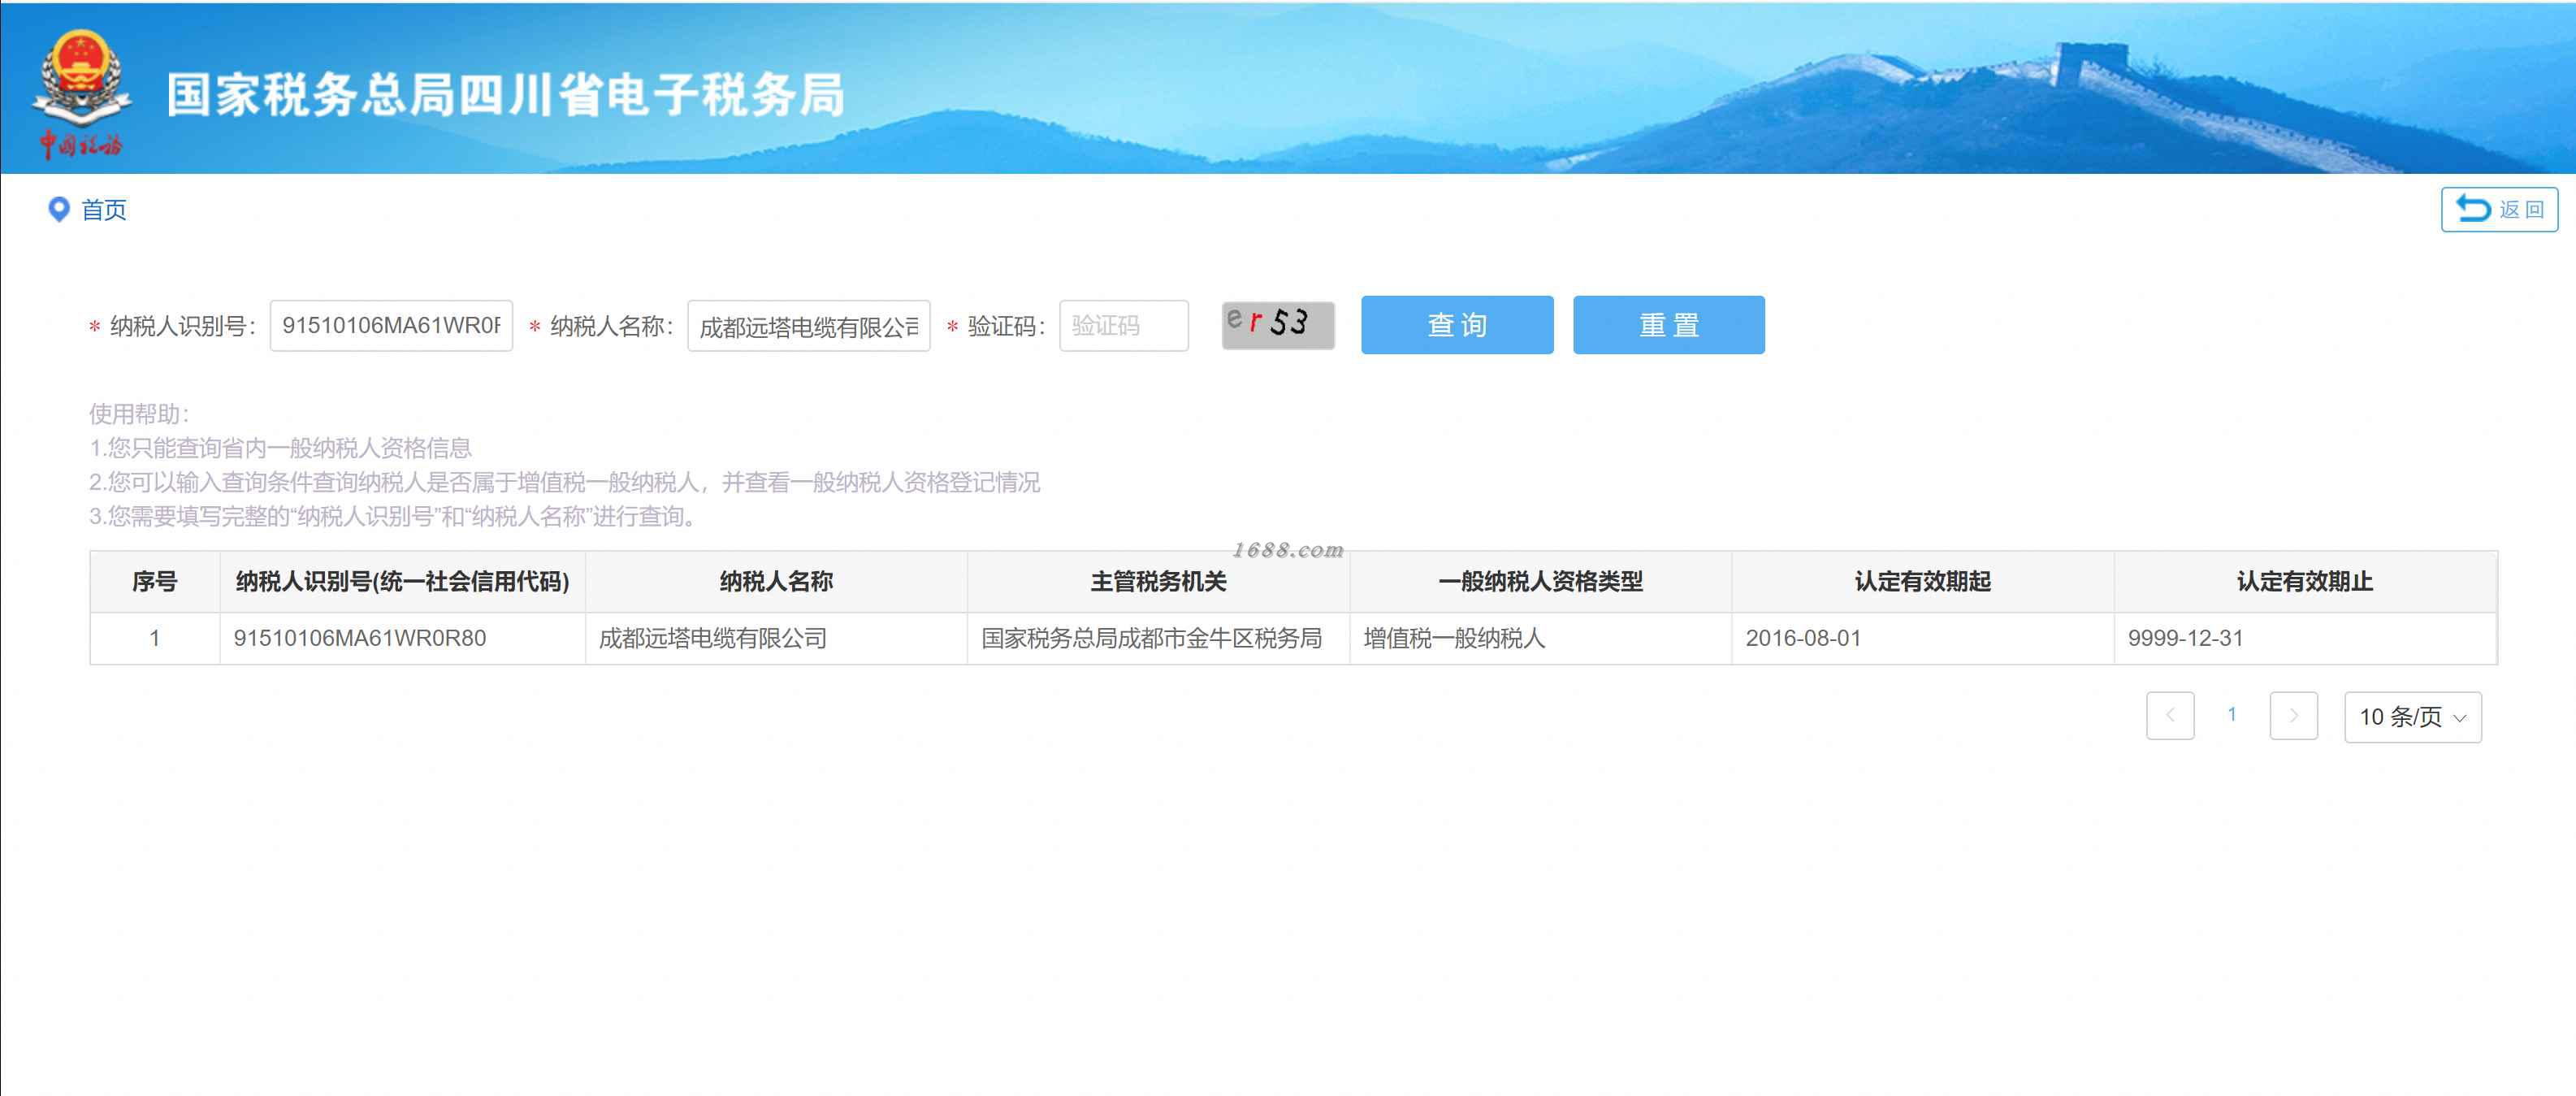Select page 1 in pagination
This screenshot has height=1096, width=2576.
pos(2232,715)
